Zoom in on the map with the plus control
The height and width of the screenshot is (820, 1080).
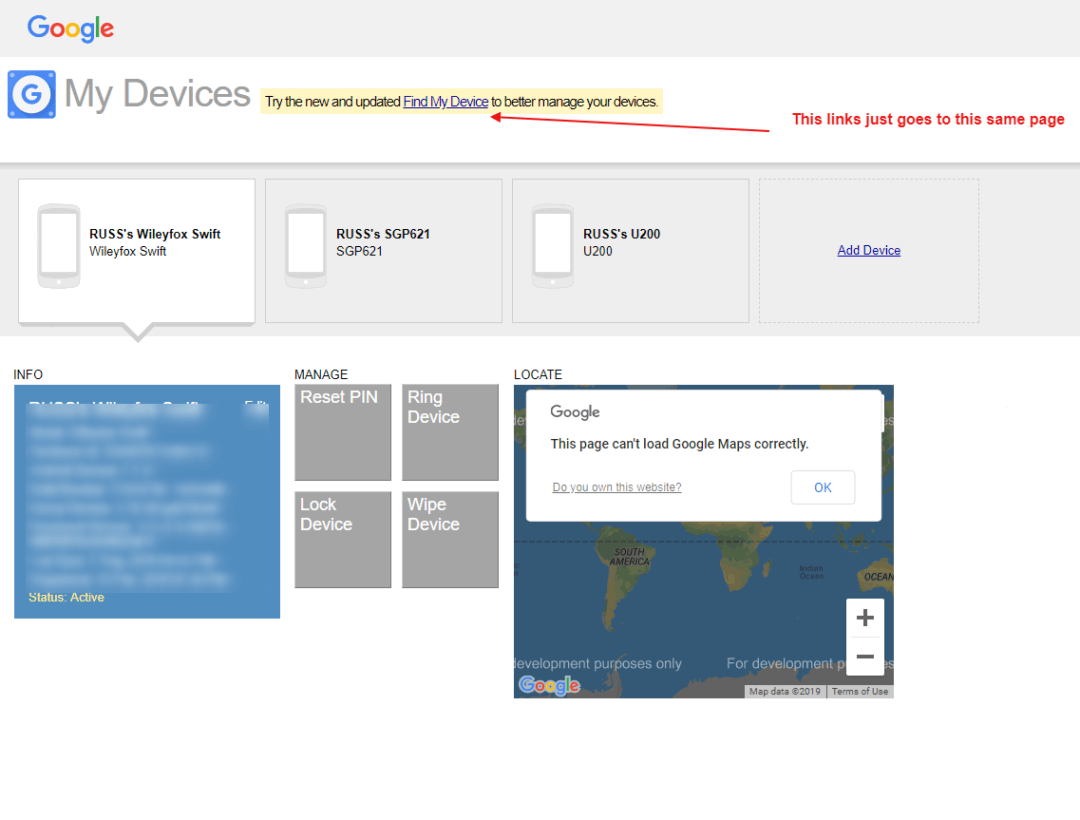[x=864, y=617]
